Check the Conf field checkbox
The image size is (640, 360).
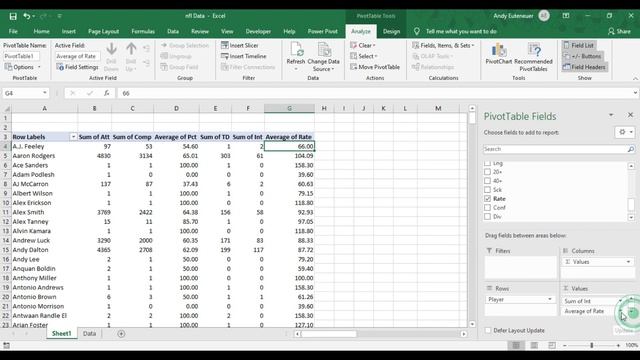(x=487, y=208)
